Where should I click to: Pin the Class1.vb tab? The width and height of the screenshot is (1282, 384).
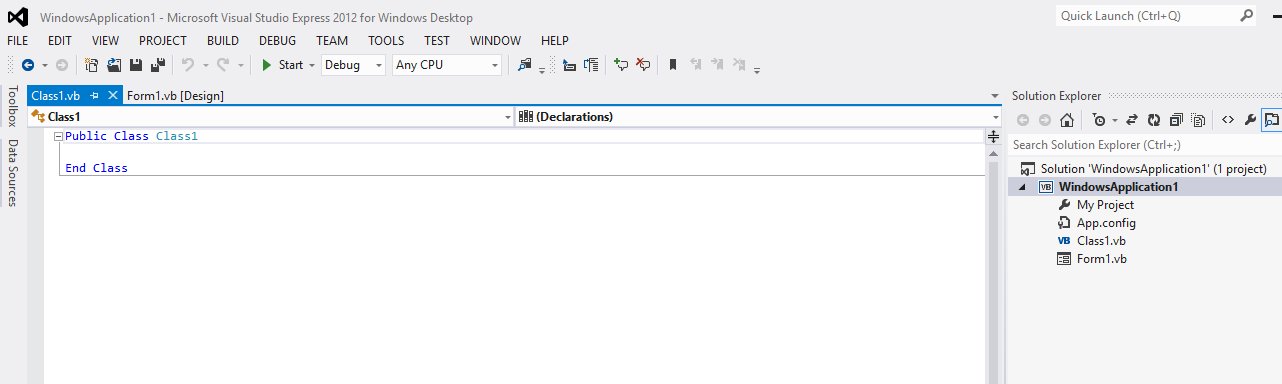point(94,96)
